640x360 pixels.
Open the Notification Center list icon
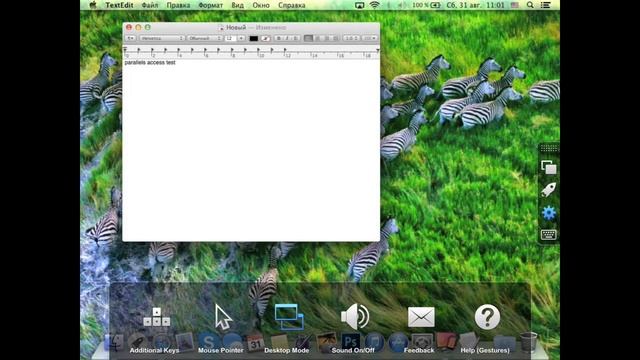pos(545,5)
